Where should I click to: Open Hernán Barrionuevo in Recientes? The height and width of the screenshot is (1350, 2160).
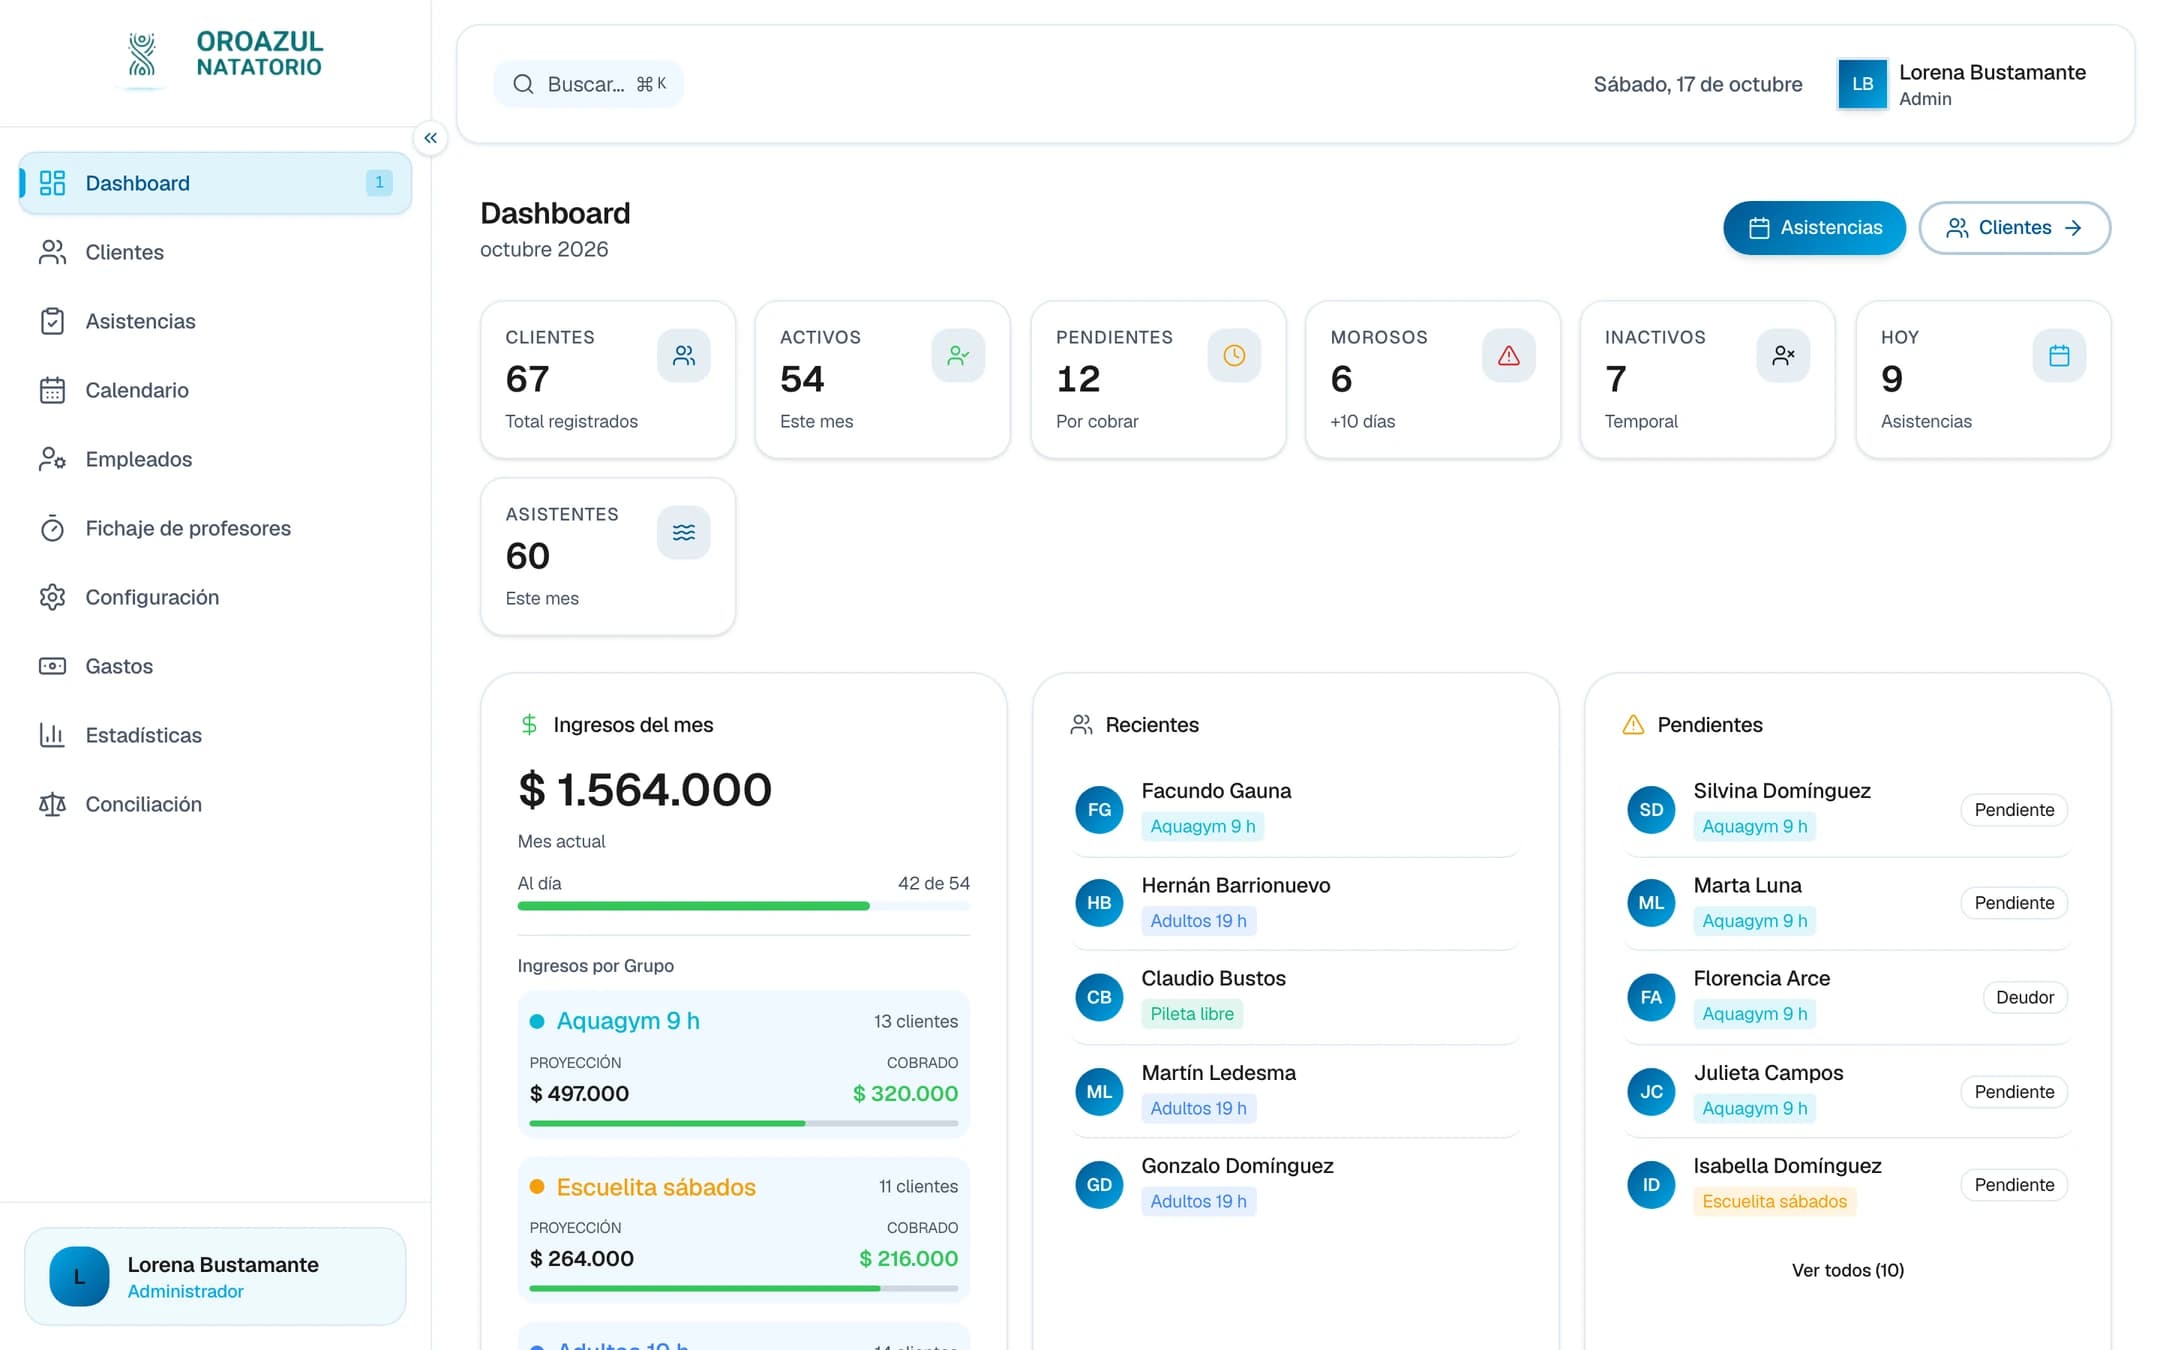1295,903
